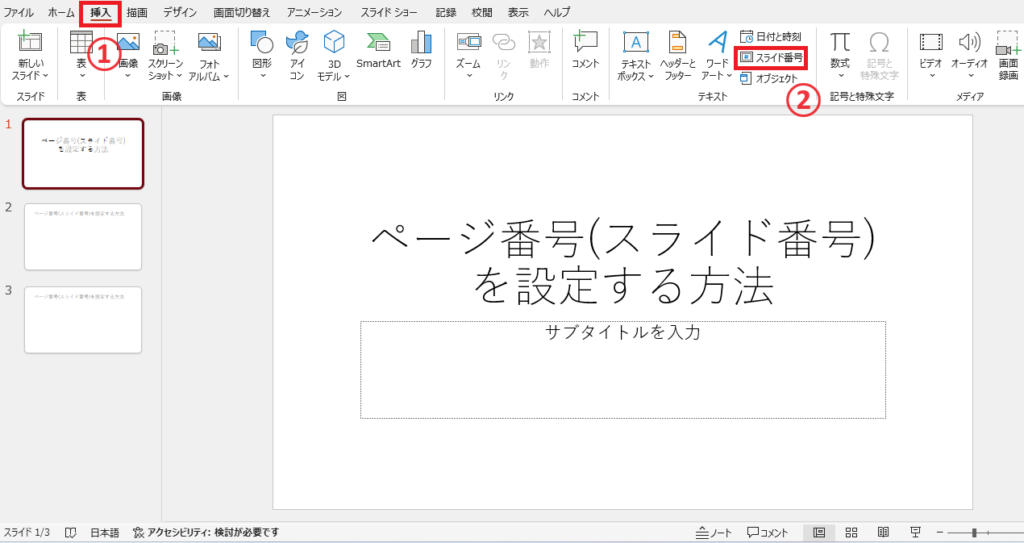Select slide 2 thumbnail
Image resolution: width=1024 pixels, height=543 pixels.
click(x=83, y=237)
